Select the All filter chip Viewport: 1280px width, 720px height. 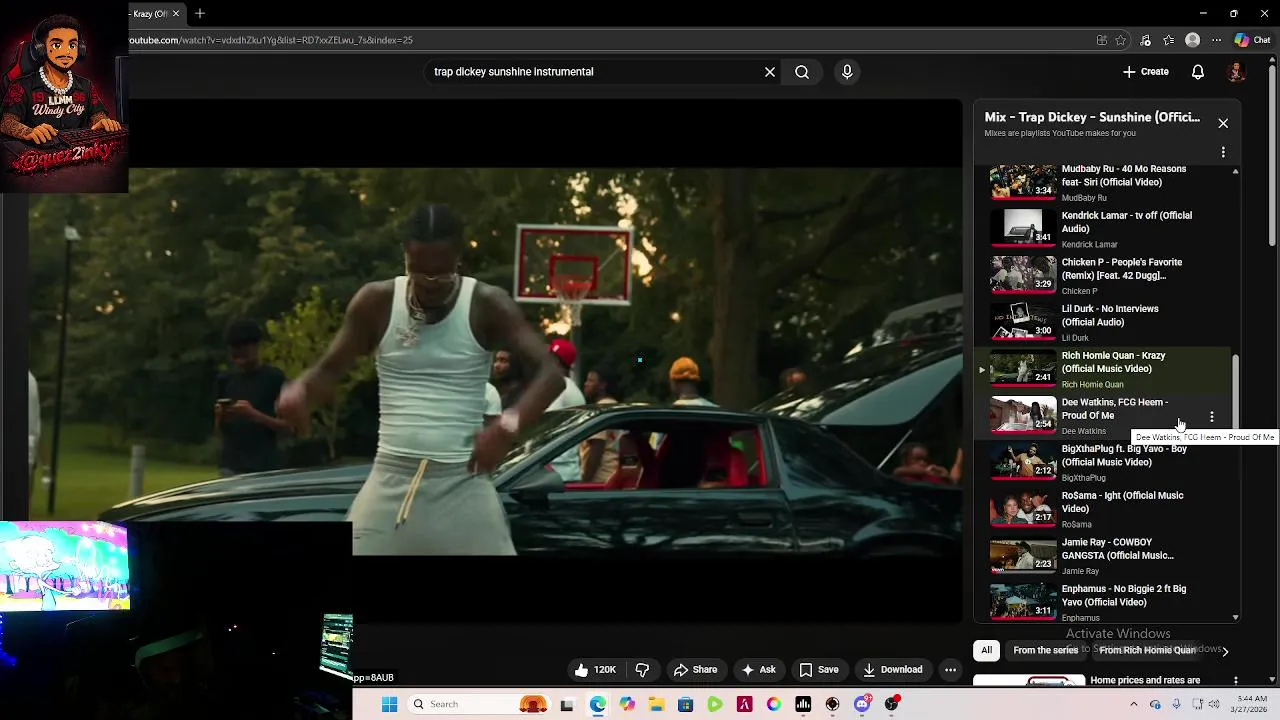tap(986, 650)
